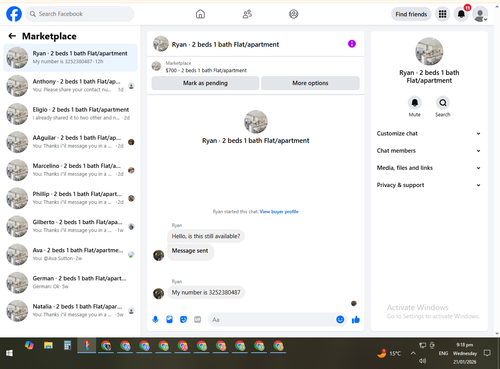Image resolution: width=500 pixels, height=369 pixels.
Task: Open the Groups icon in top navigation
Action: point(294,14)
